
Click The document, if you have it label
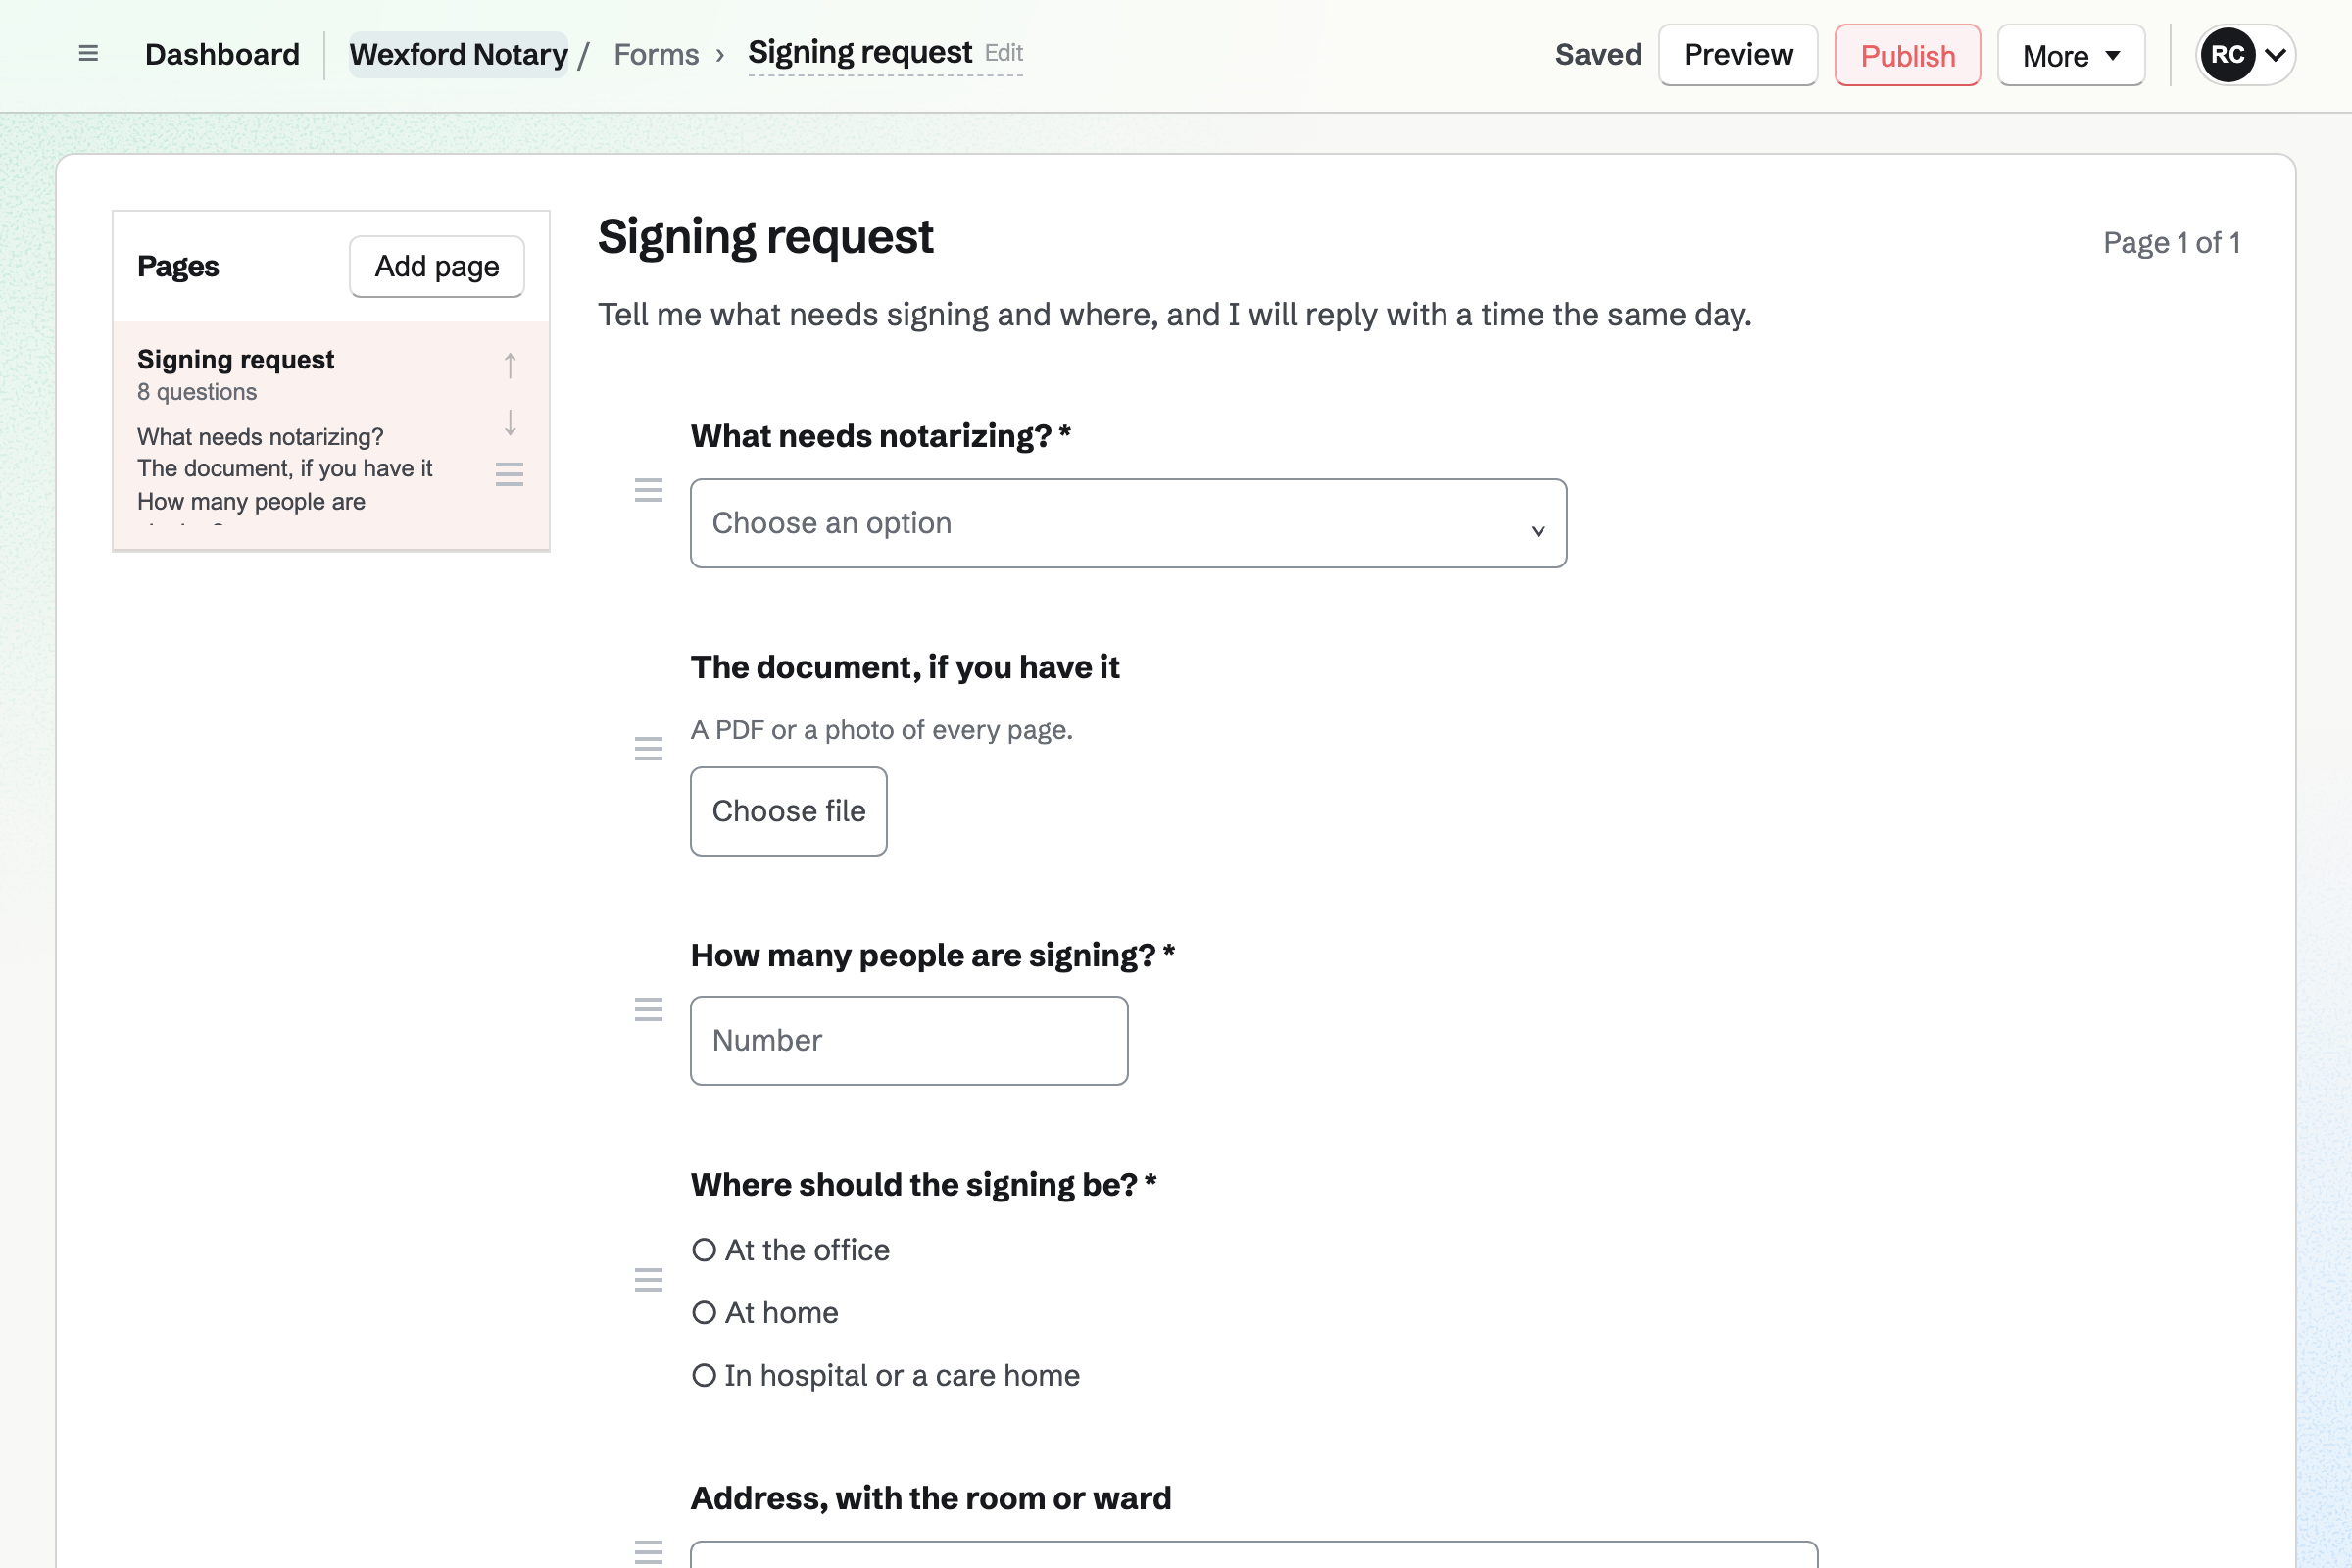905,667
